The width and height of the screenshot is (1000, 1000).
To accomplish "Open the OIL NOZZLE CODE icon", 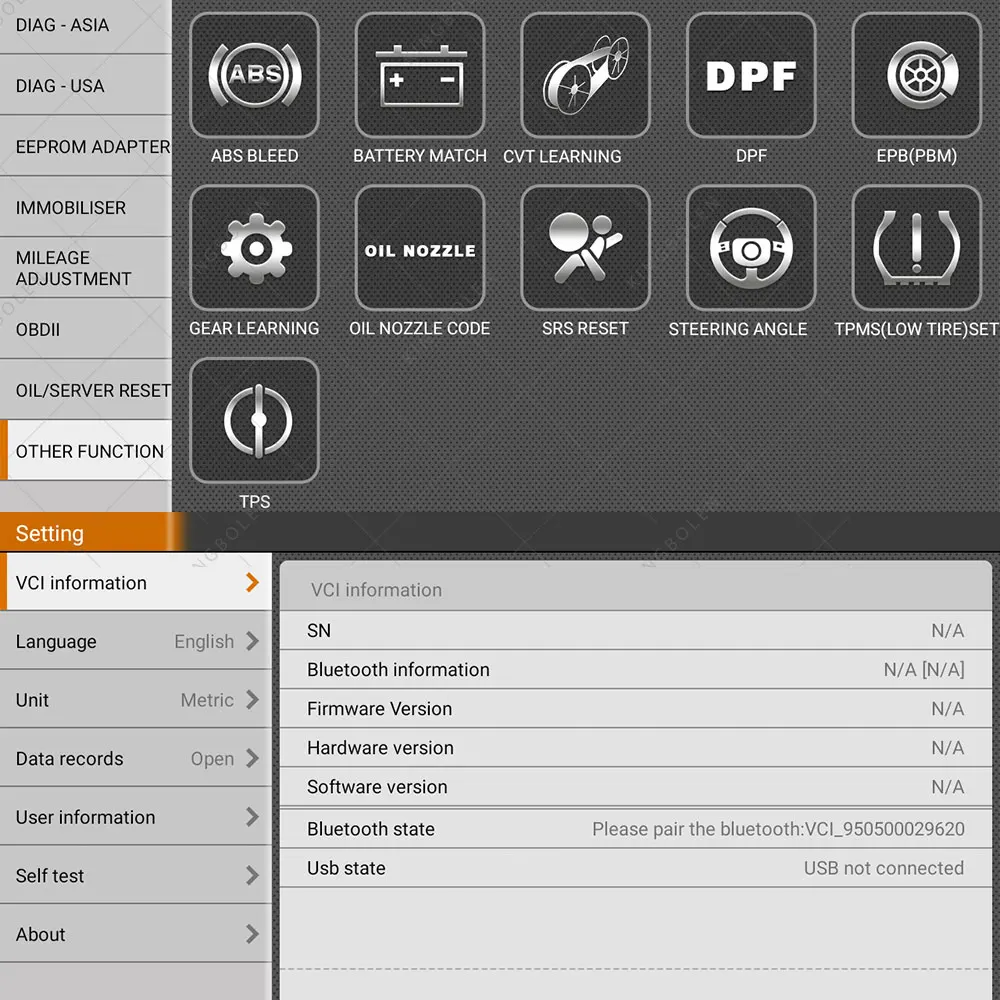I will 420,247.
